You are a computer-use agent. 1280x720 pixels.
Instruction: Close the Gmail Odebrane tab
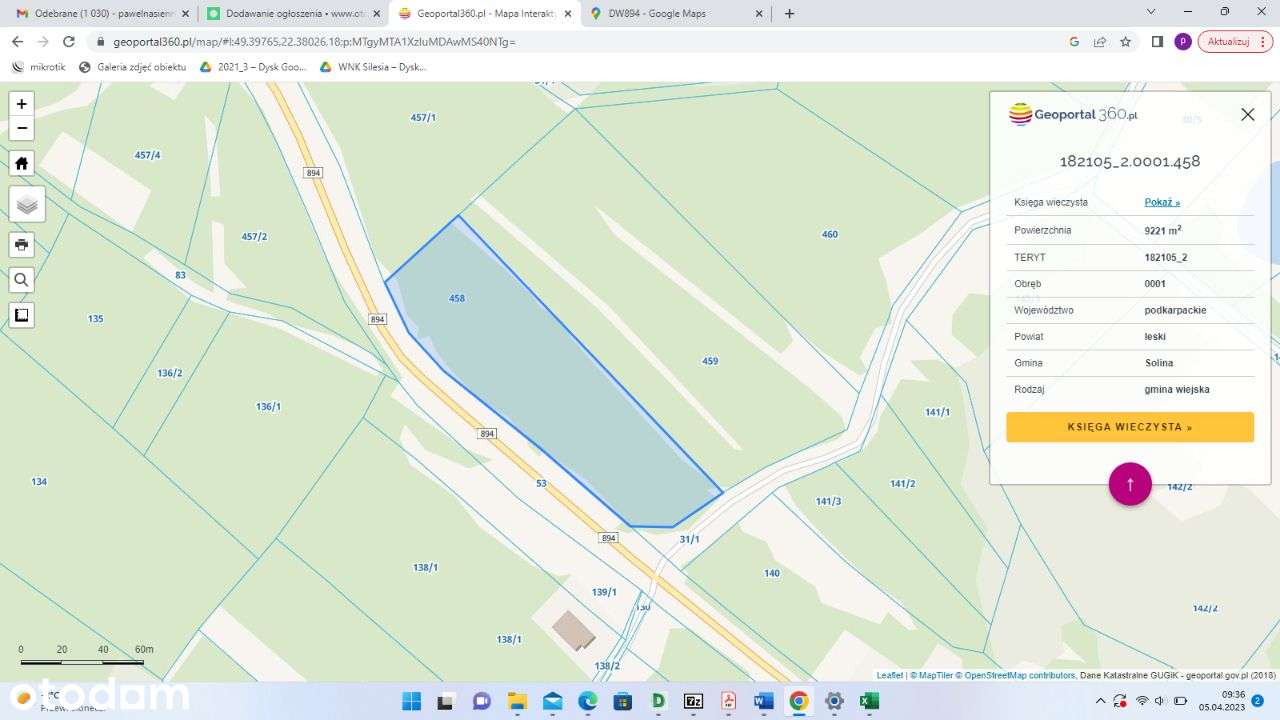tap(185, 13)
